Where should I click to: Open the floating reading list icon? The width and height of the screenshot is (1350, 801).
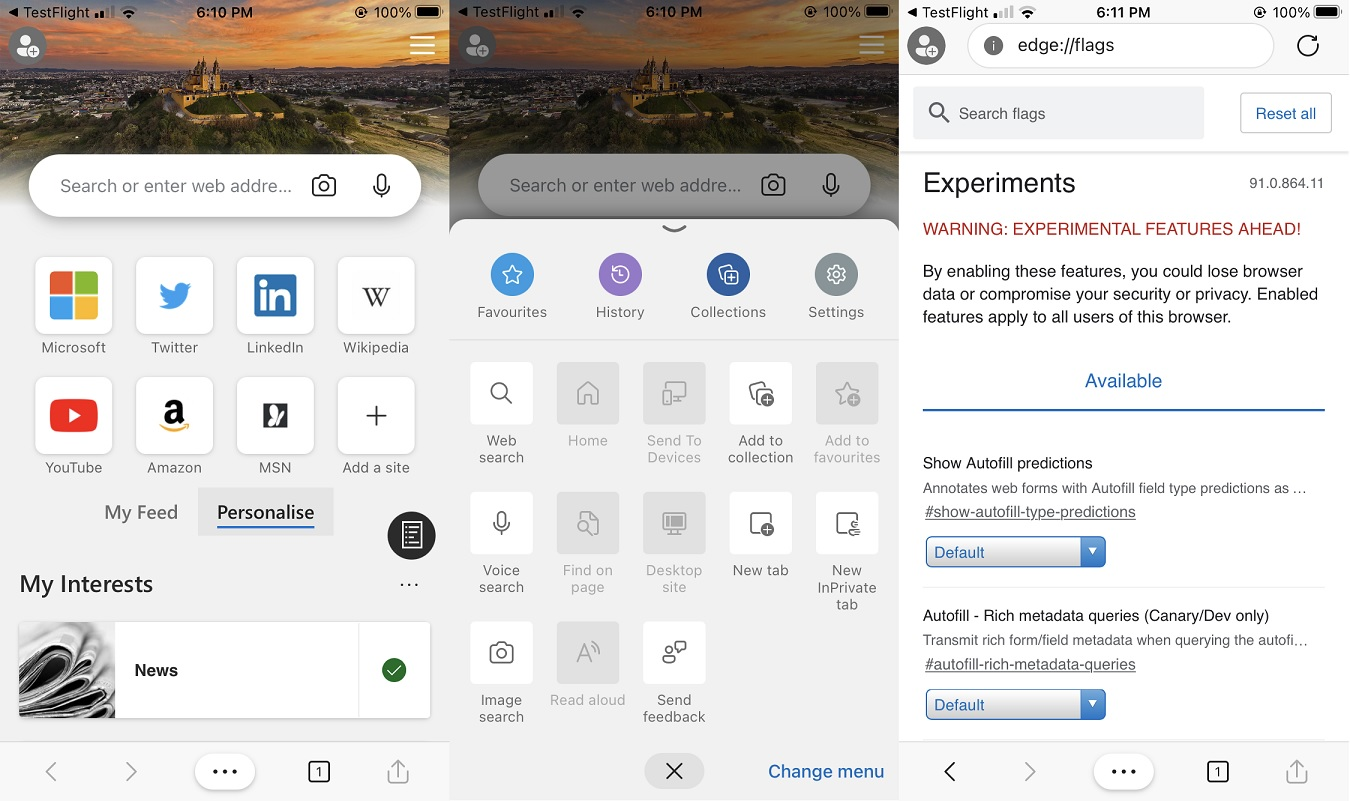412,535
